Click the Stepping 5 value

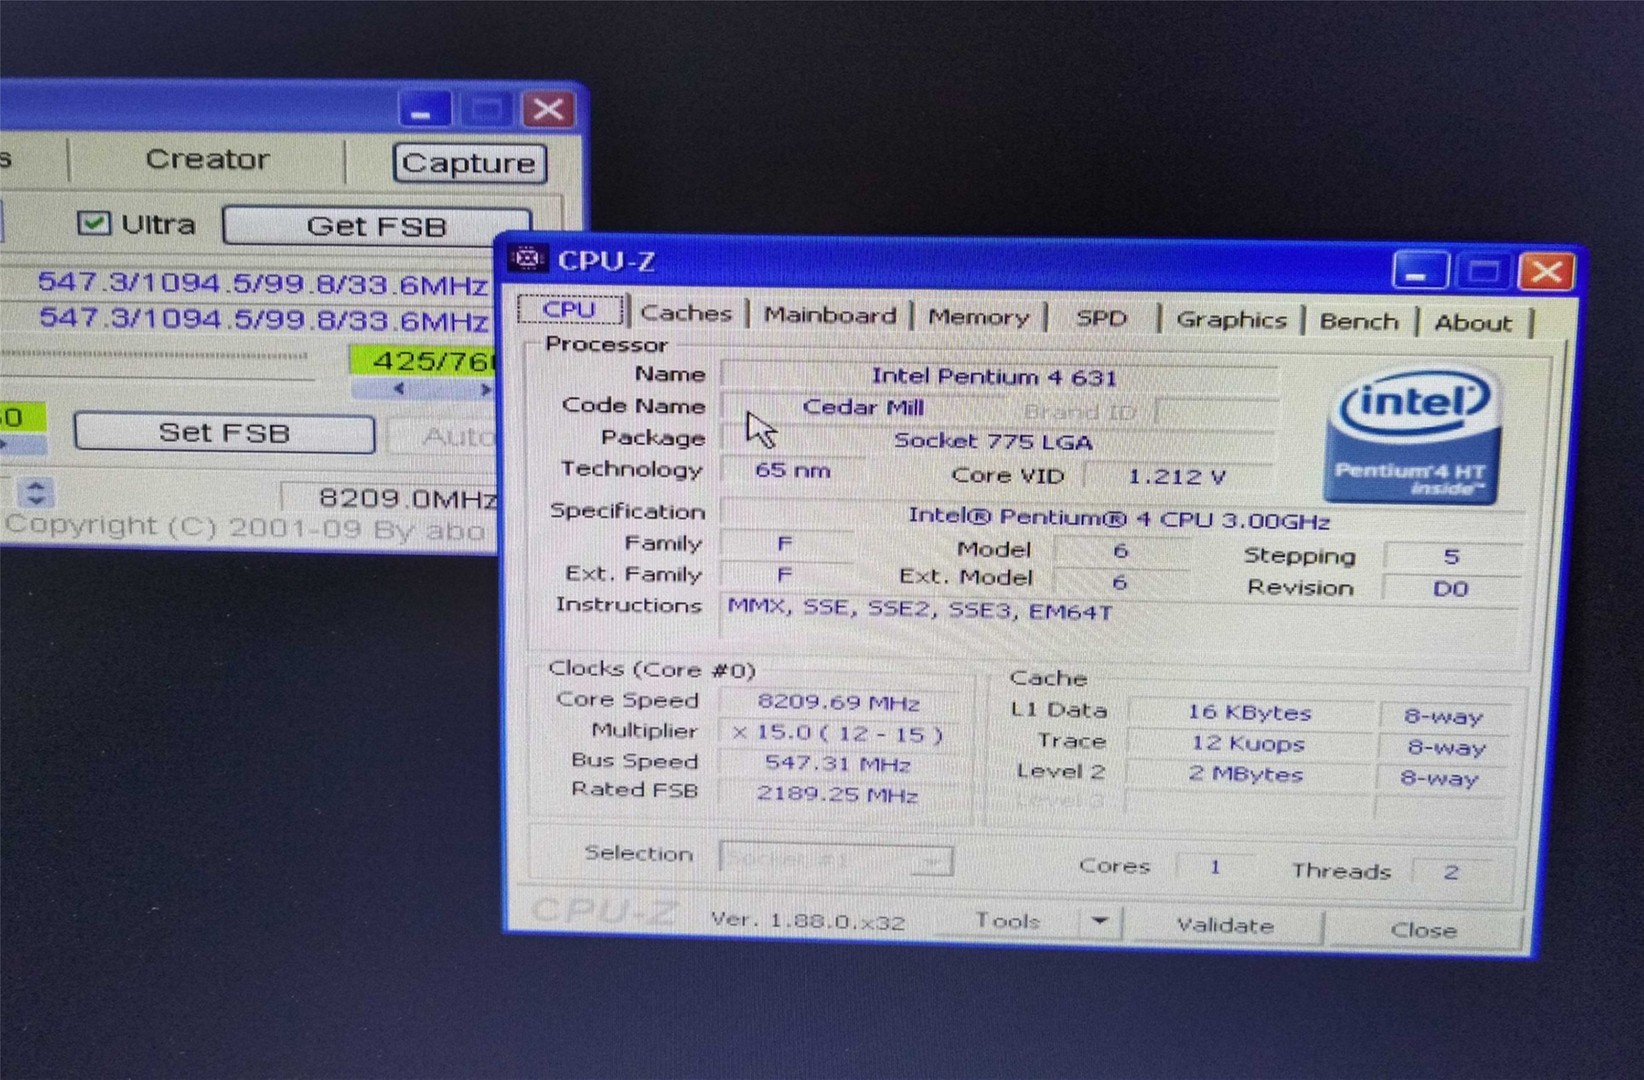click(1450, 556)
